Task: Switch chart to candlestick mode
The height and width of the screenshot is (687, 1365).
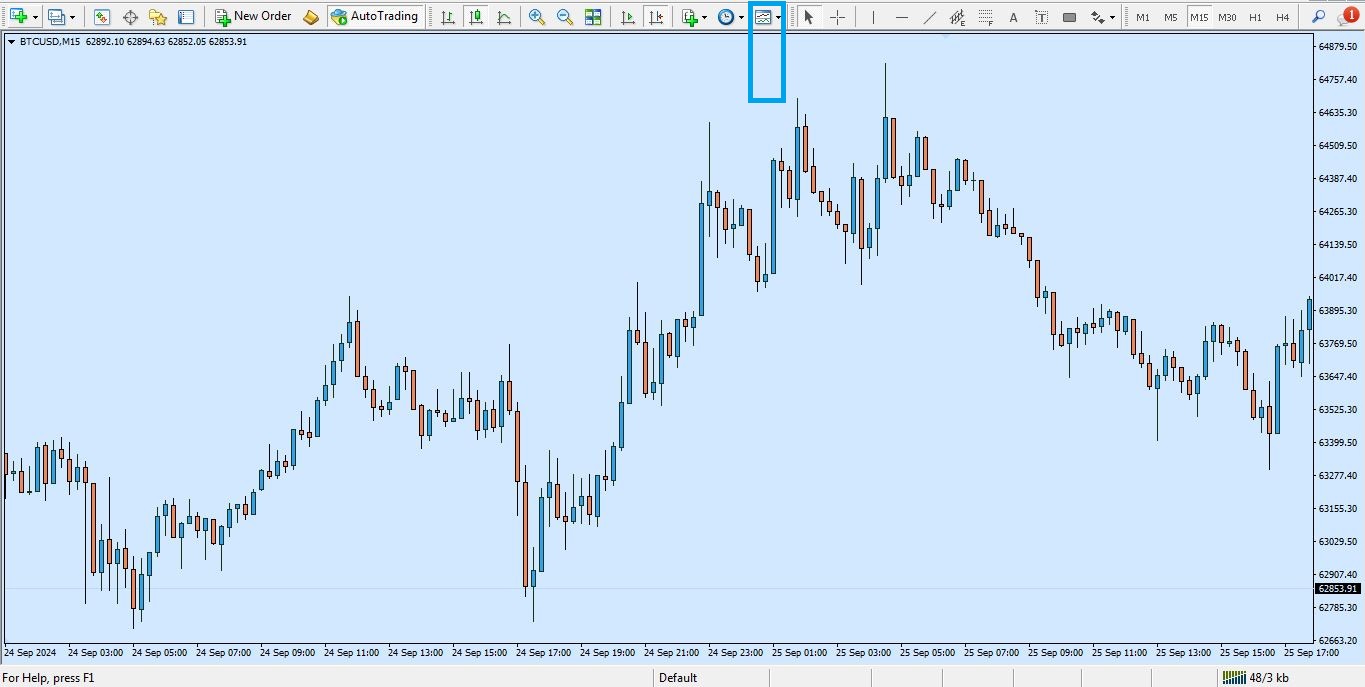Action: click(475, 17)
